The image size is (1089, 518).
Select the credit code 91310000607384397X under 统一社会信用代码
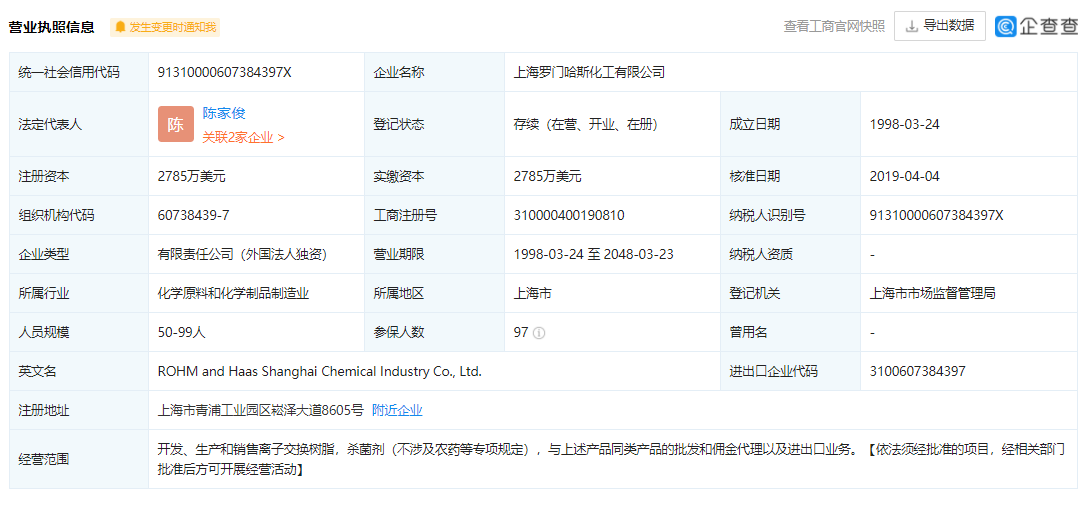point(224,72)
